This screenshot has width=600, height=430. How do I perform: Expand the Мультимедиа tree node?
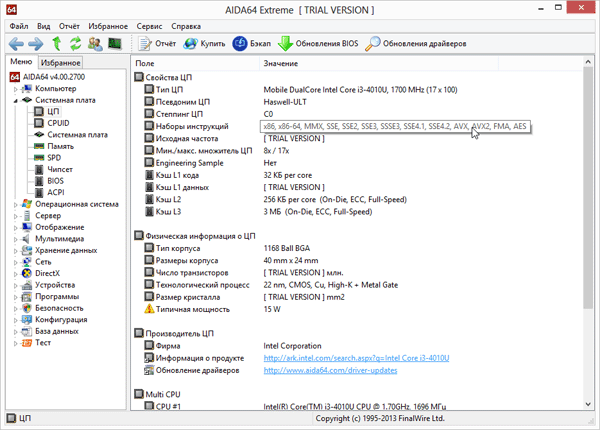click(x=16, y=239)
